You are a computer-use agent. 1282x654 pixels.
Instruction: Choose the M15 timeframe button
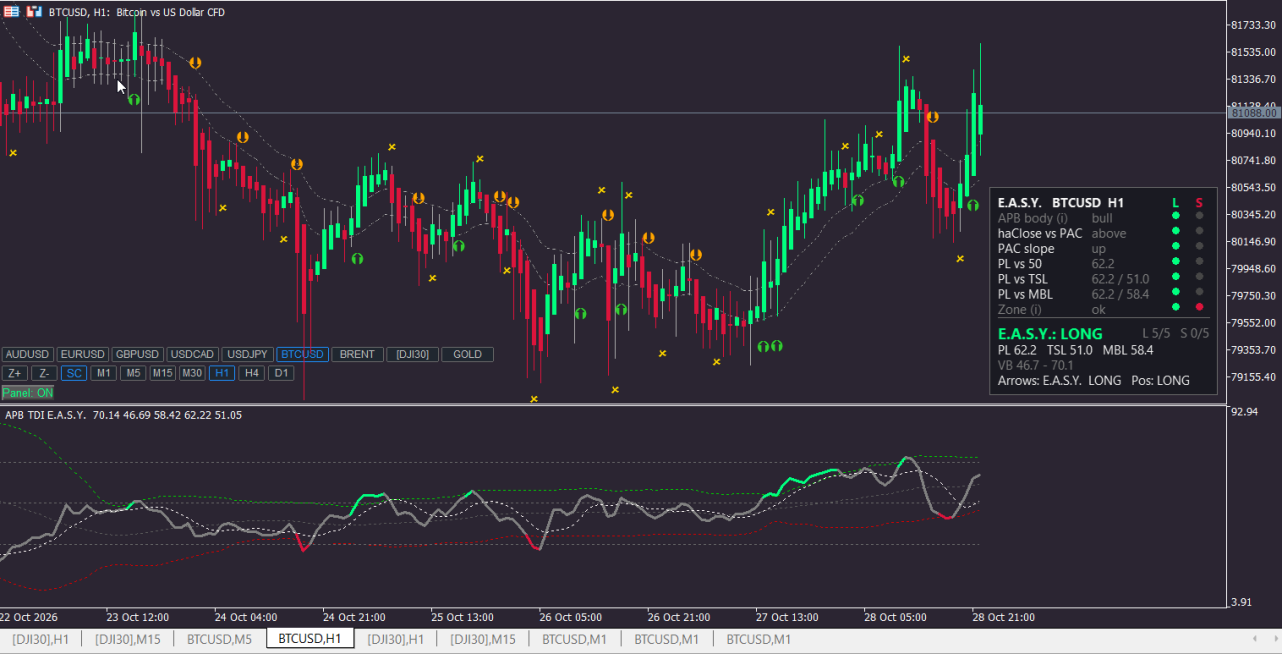163,373
